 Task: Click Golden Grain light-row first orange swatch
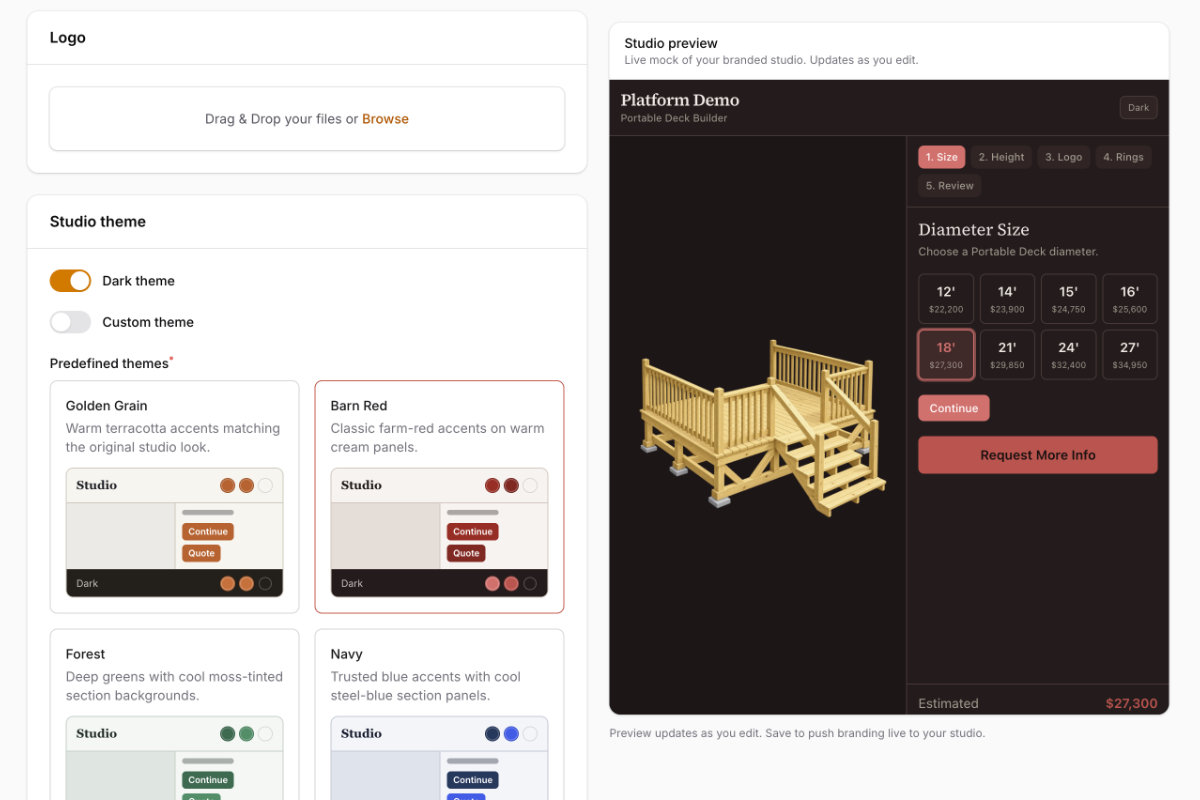click(227, 485)
